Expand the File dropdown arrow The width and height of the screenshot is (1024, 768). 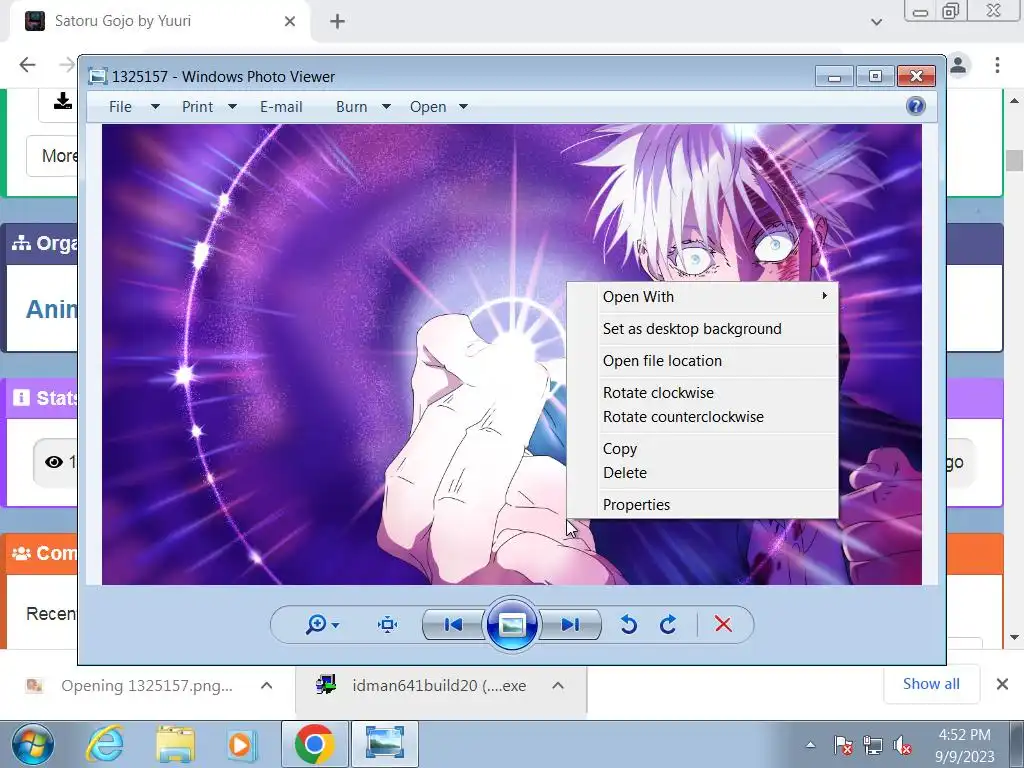click(155, 106)
